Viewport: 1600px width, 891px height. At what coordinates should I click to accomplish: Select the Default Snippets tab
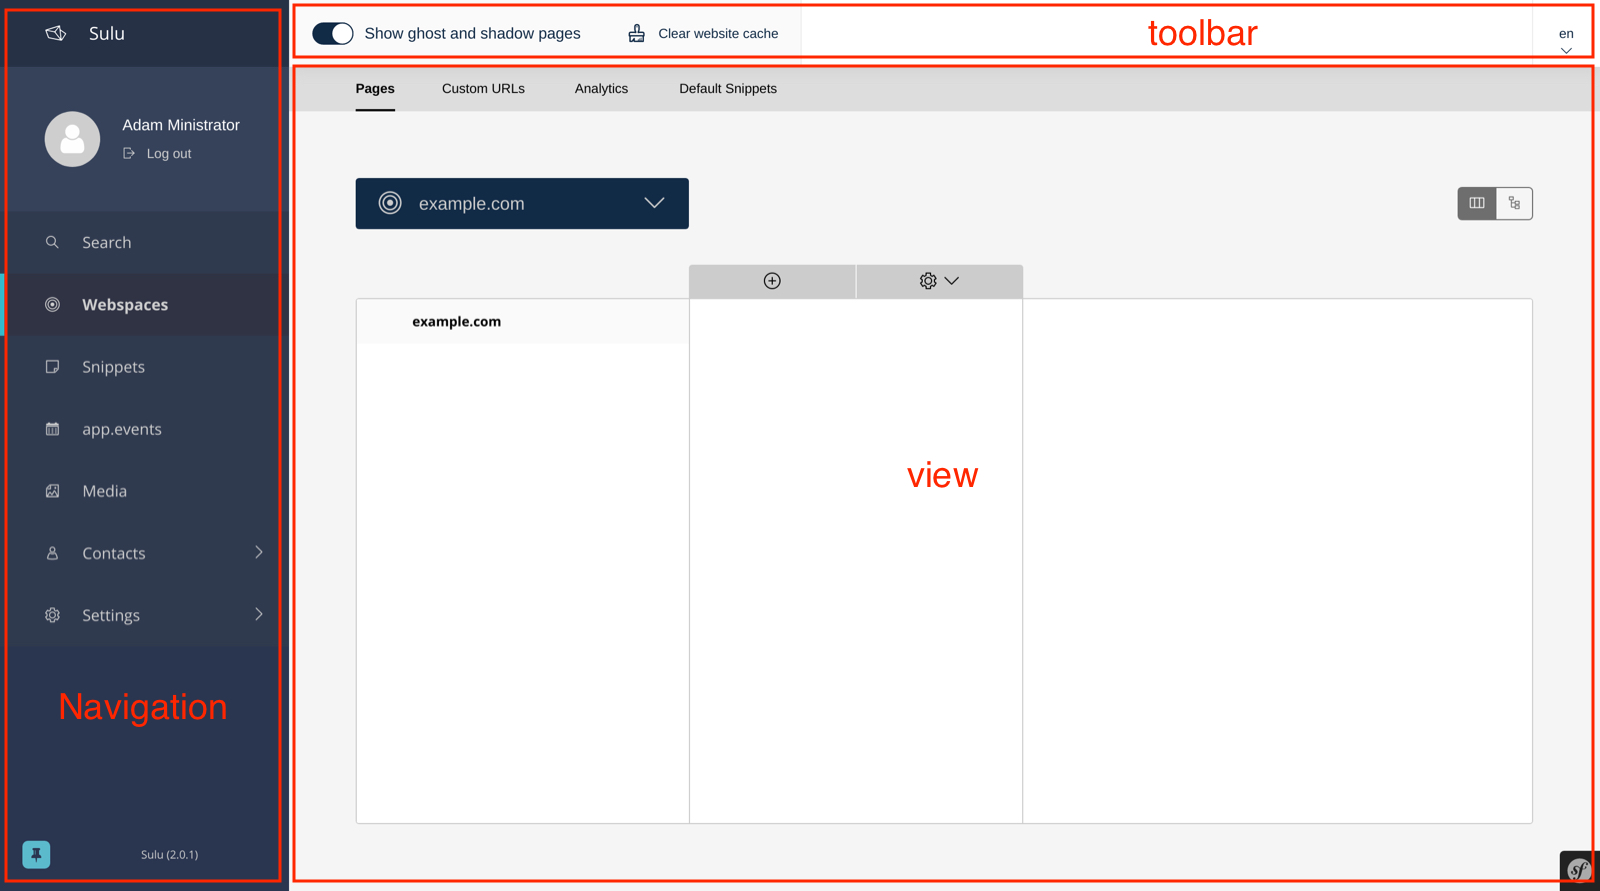tap(728, 89)
